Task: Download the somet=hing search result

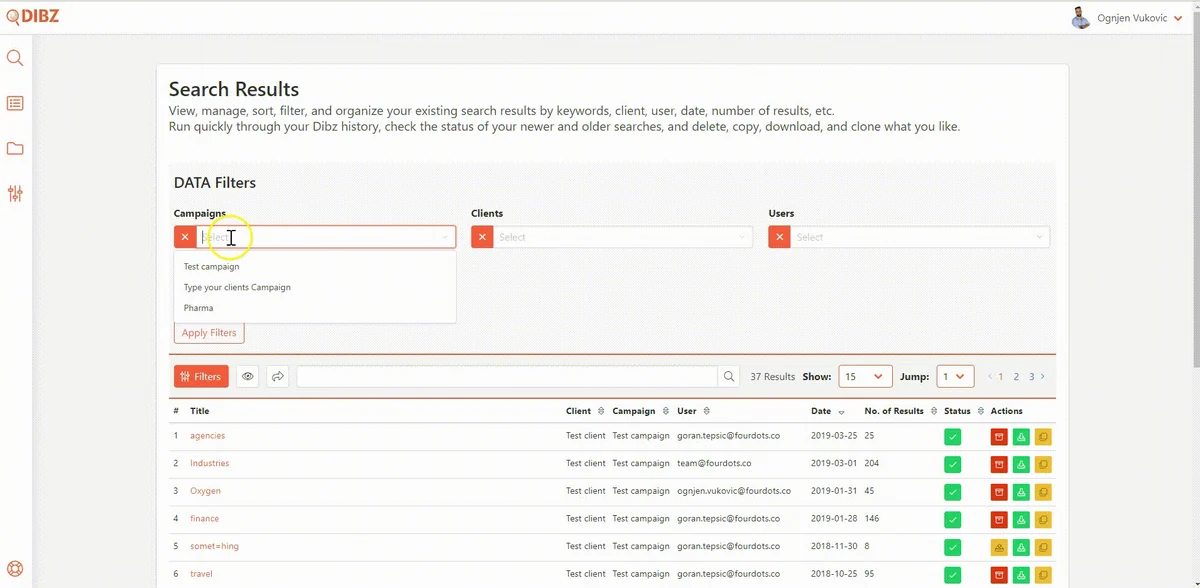Action: (1021, 547)
